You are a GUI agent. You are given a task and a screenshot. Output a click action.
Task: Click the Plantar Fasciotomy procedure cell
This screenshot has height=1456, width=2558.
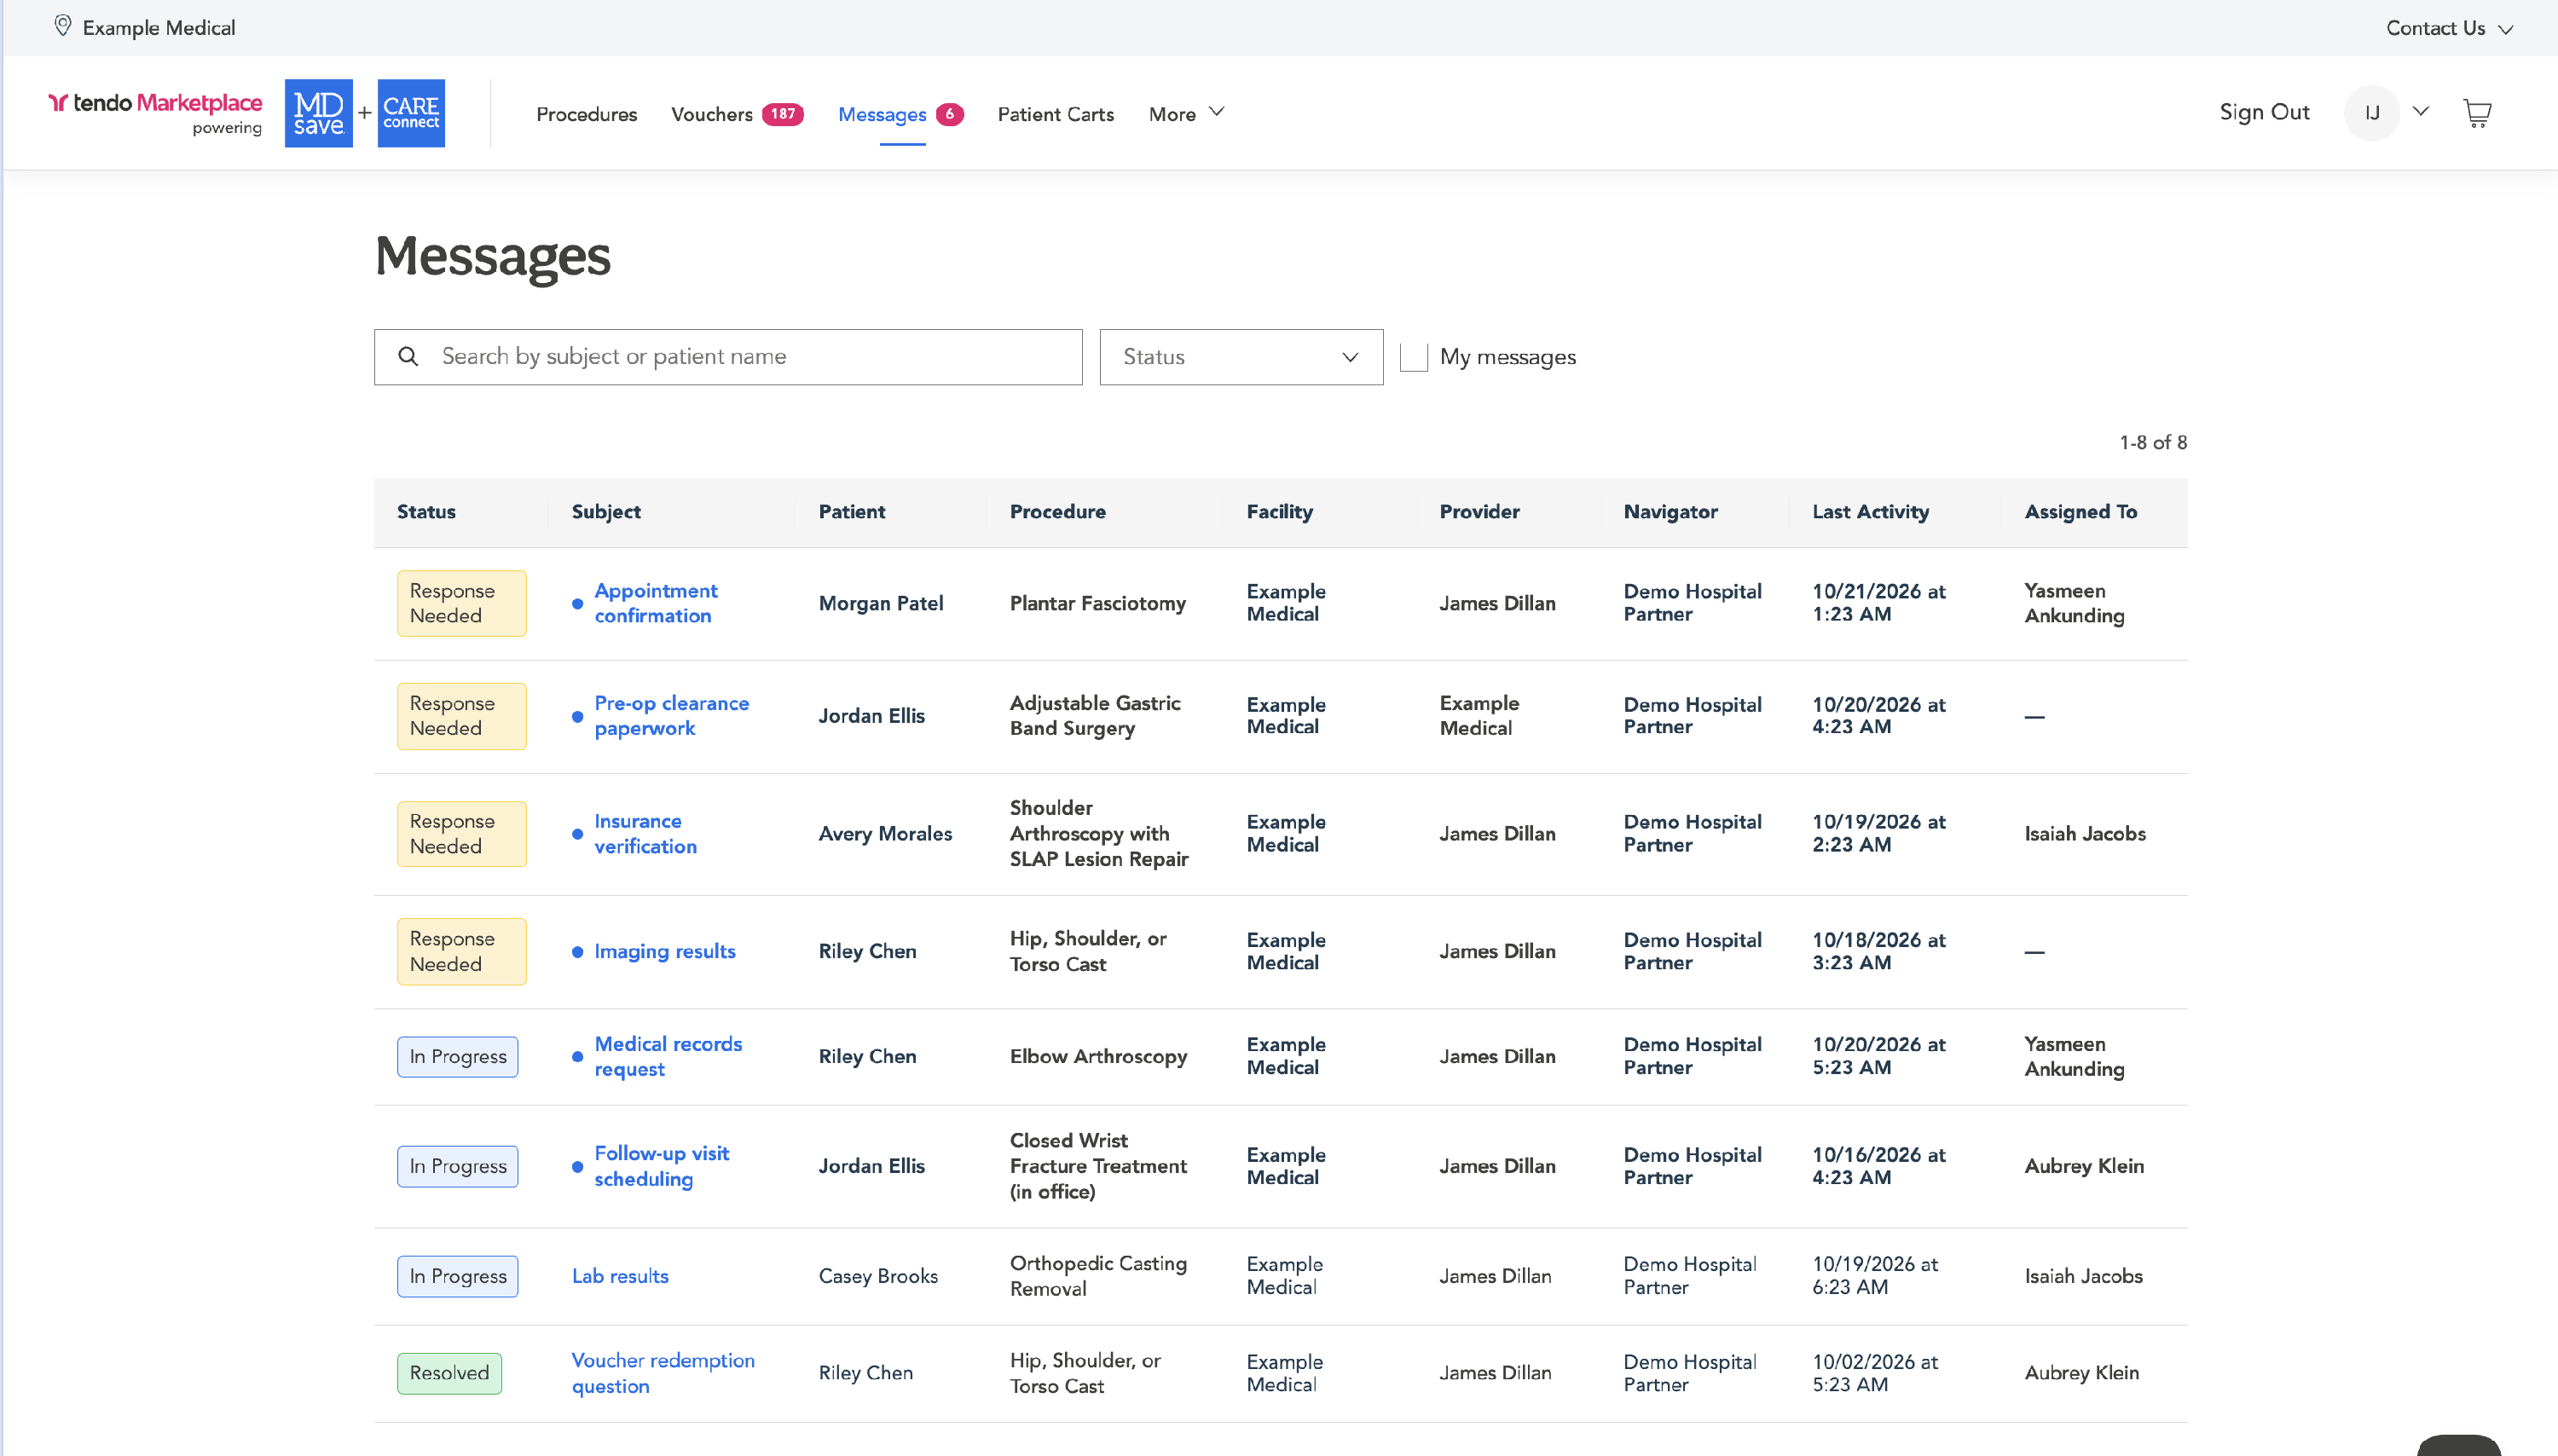pyautogui.click(x=1097, y=603)
